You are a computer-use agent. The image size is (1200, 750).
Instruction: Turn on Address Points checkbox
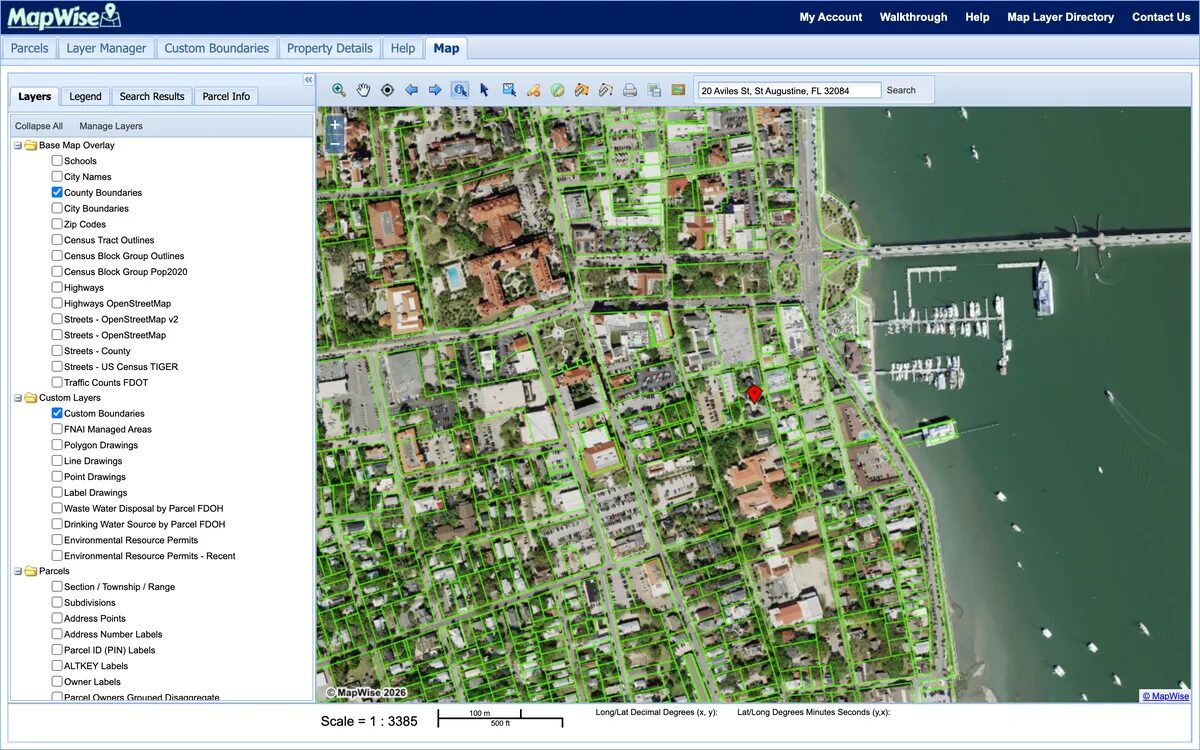[x=57, y=618]
